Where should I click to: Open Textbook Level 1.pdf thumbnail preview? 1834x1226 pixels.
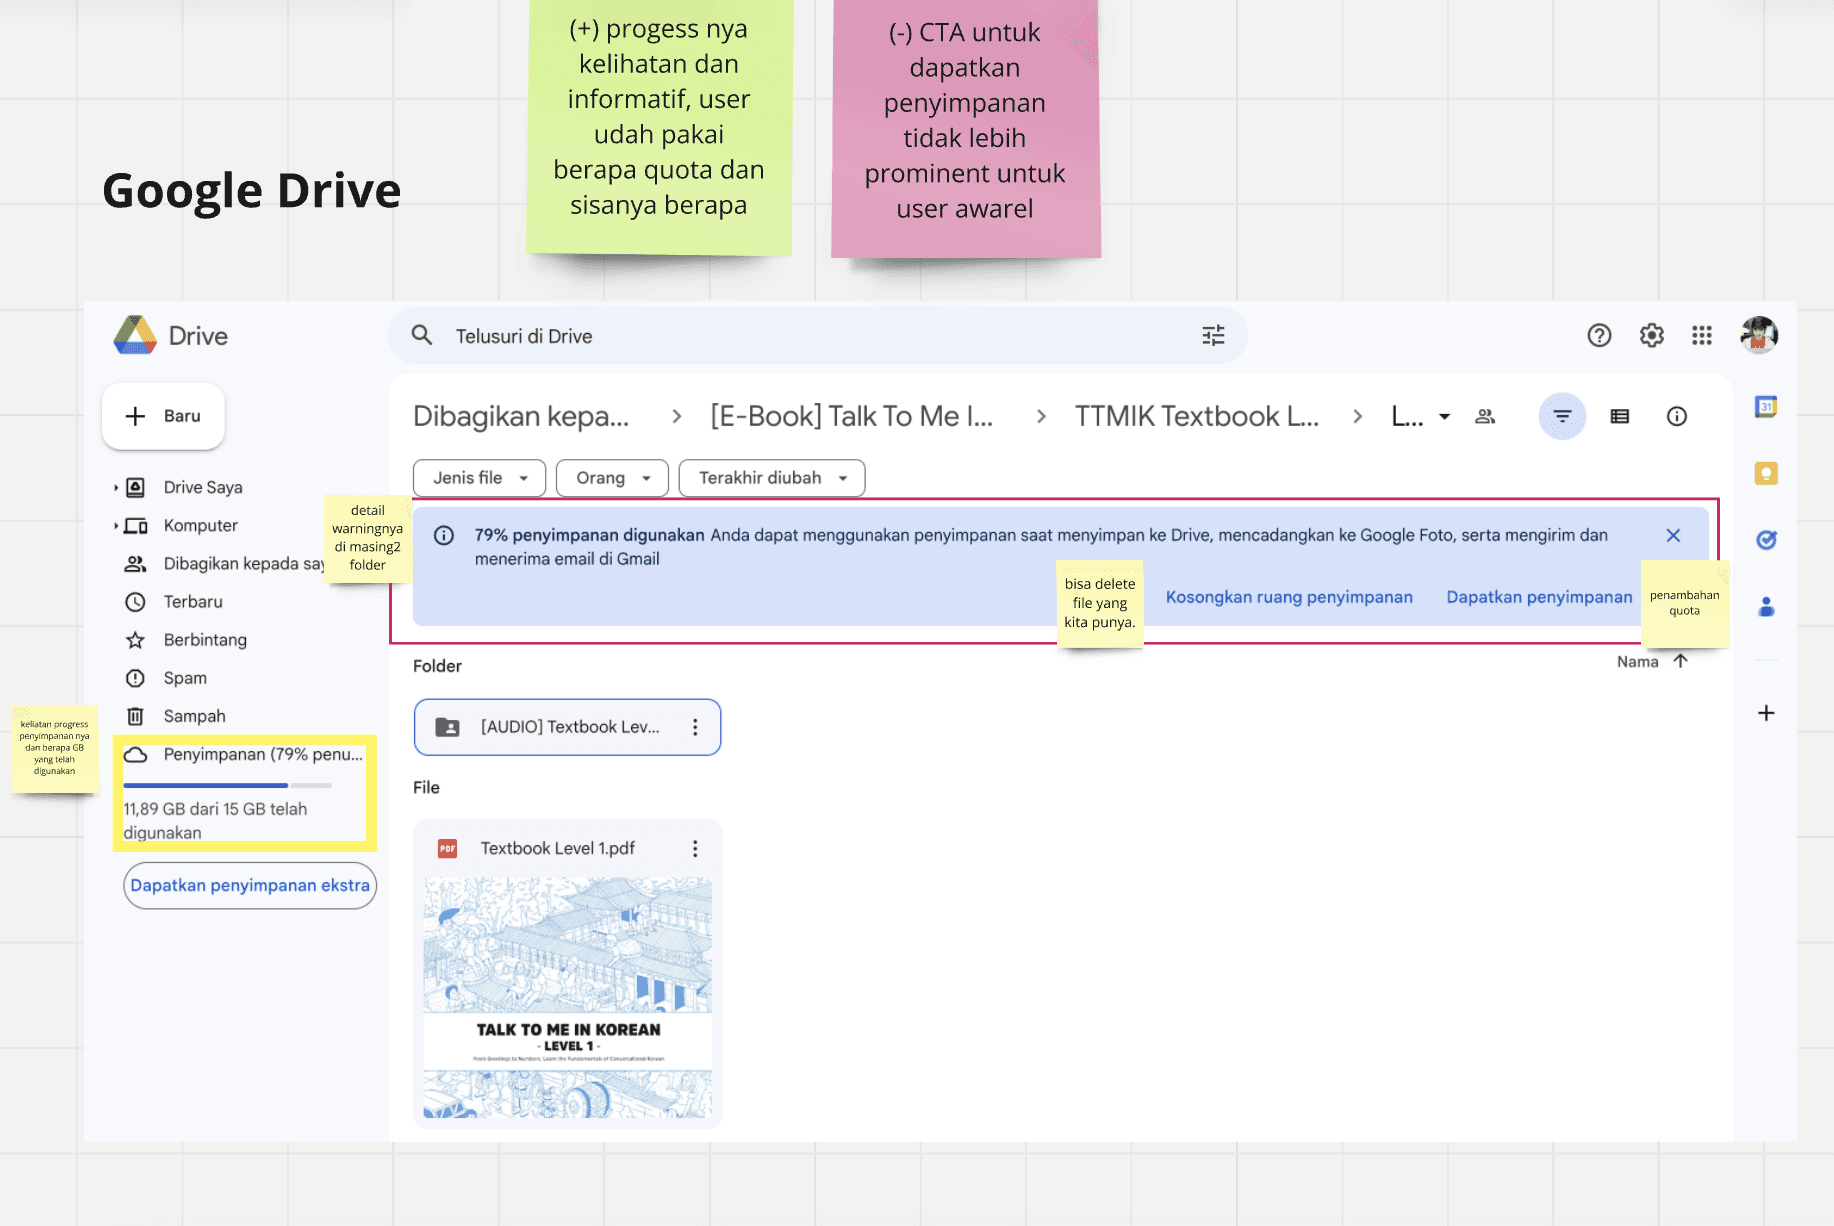(x=568, y=998)
